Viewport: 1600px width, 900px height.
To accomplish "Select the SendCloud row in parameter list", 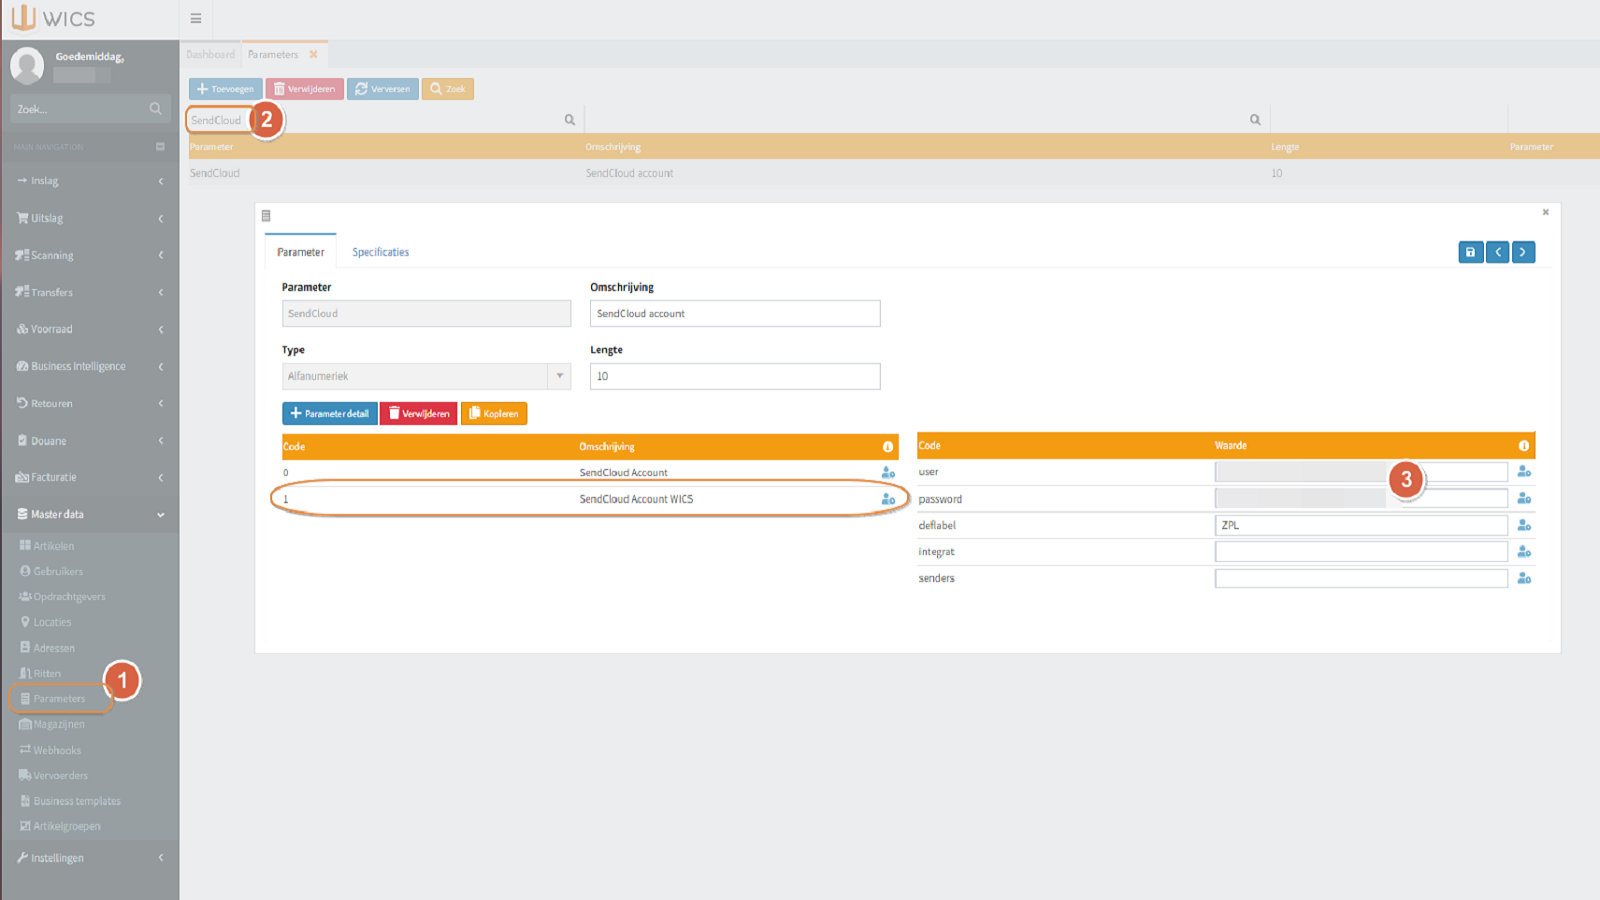I will tap(894, 173).
